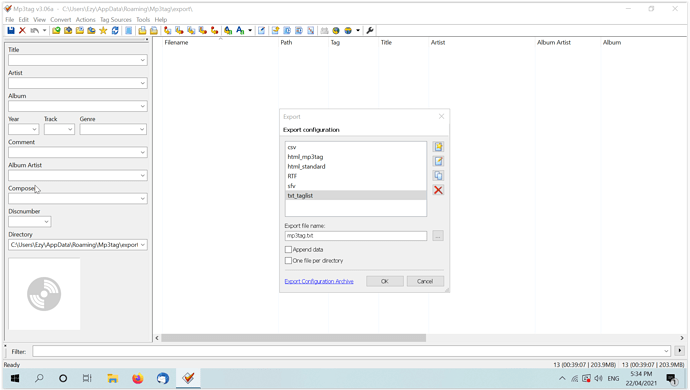Expand the Title field dropdown
The width and height of the screenshot is (690, 390).
(143, 60)
